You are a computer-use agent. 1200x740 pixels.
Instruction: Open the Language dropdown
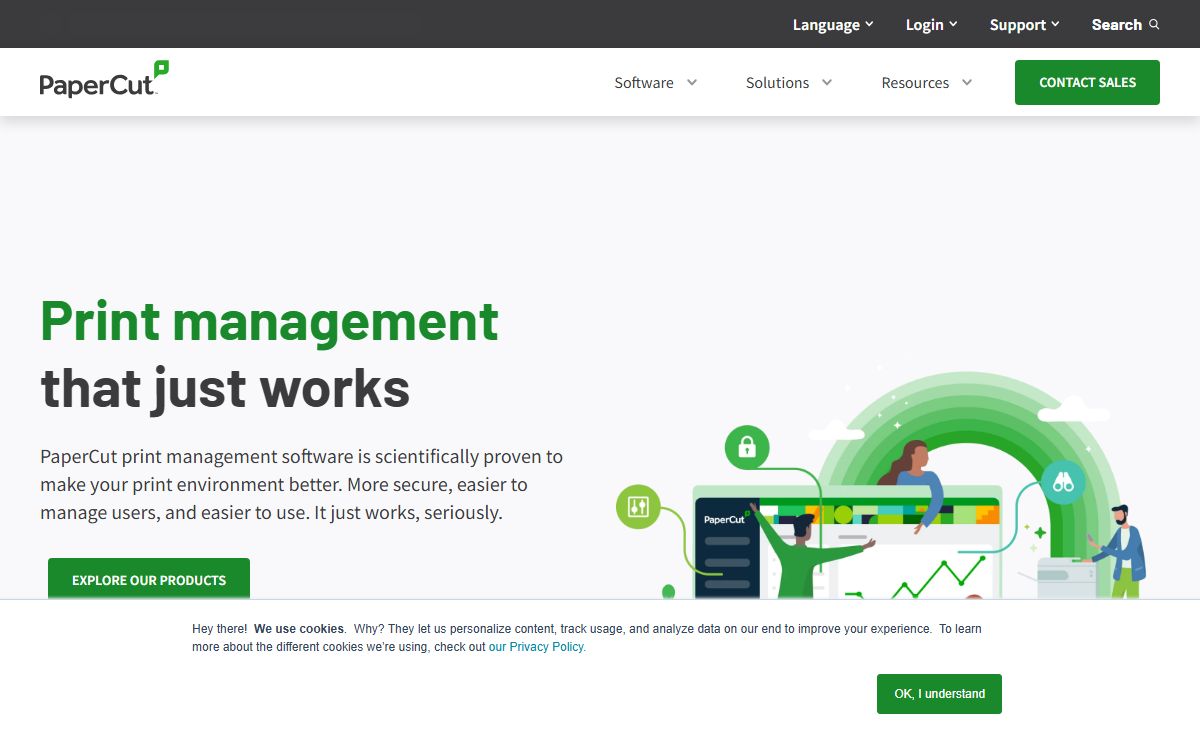[x=833, y=25]
